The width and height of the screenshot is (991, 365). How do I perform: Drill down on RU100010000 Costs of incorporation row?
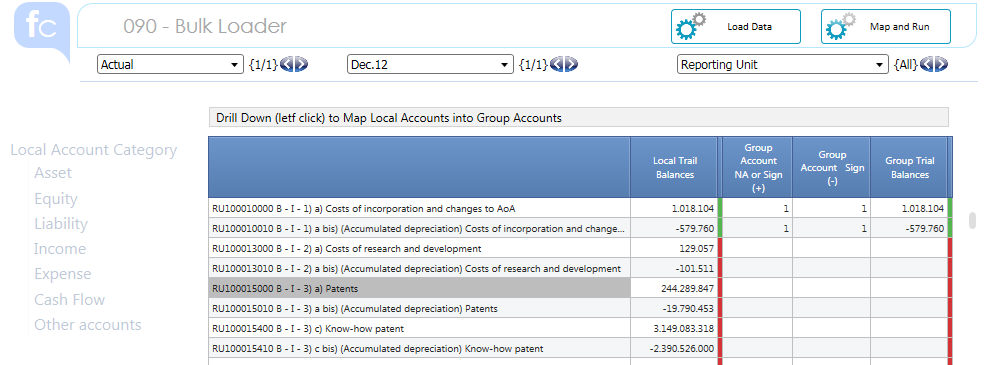click(x=420, y=208)
